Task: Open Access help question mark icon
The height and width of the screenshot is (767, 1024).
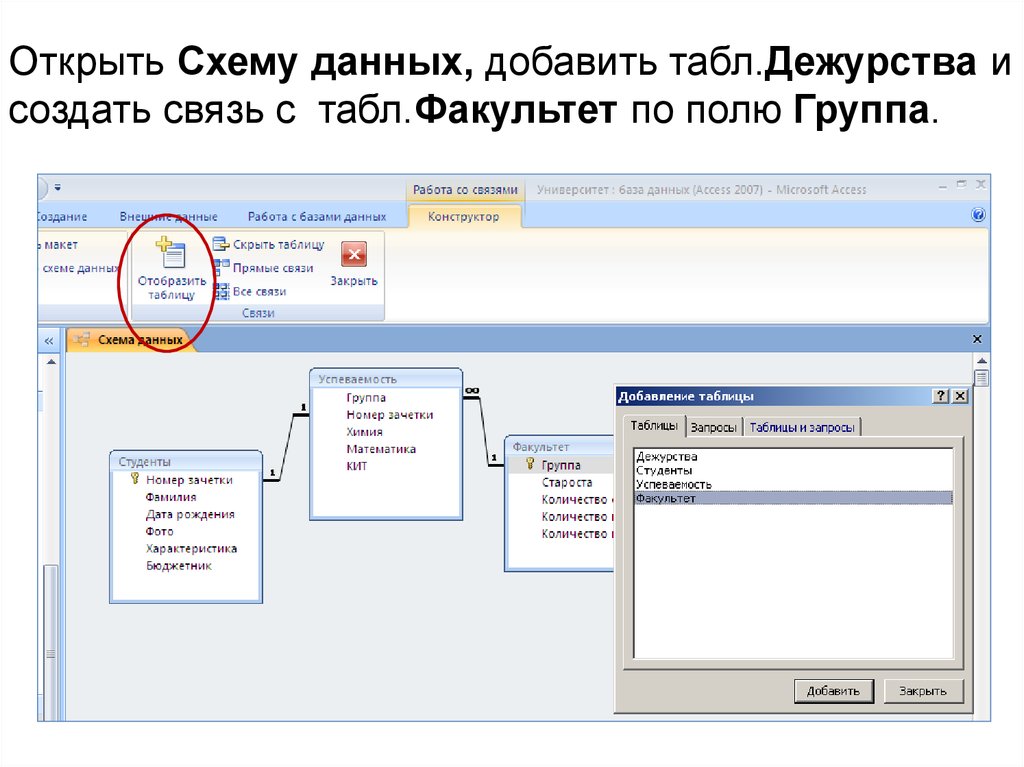Action: point(978,216)
